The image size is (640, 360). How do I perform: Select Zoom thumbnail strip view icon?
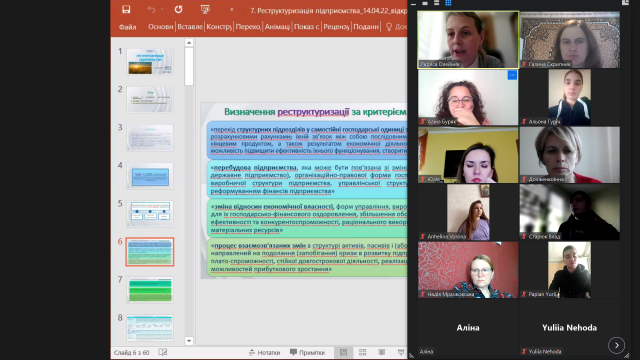click(436, 3)
